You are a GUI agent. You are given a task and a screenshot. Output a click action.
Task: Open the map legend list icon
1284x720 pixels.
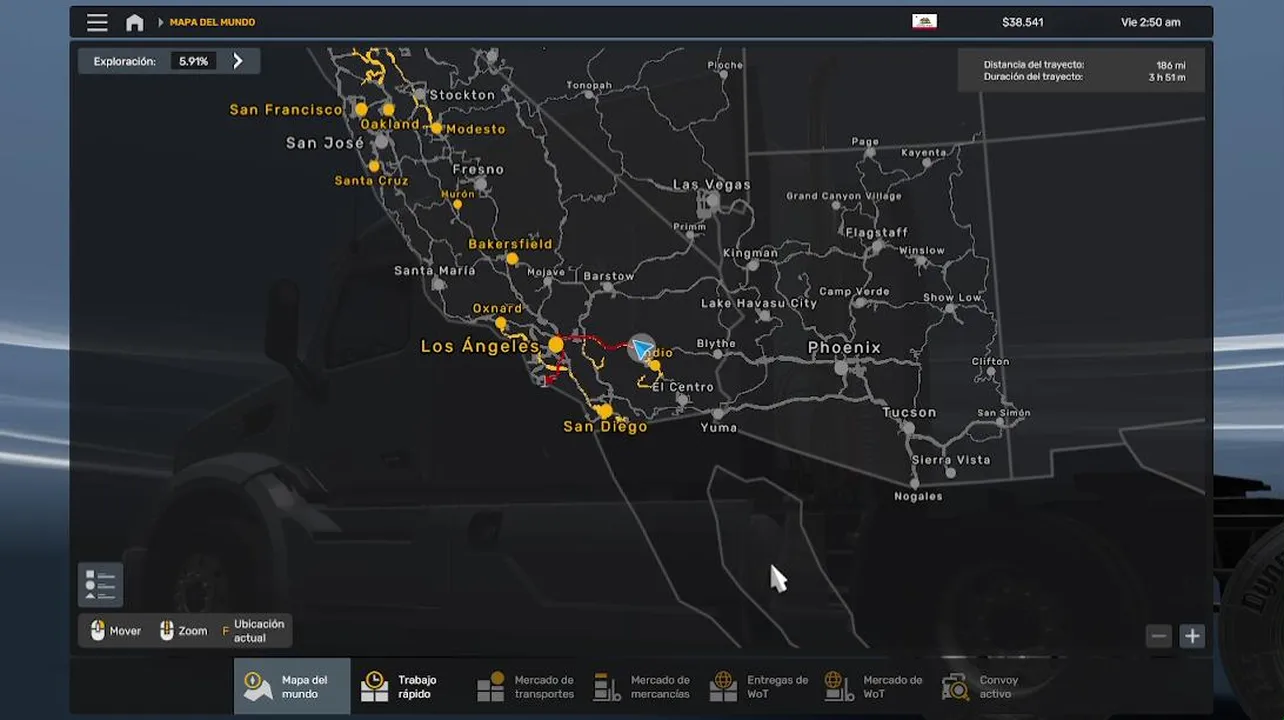pyautogui.click(x=100, y=585)
